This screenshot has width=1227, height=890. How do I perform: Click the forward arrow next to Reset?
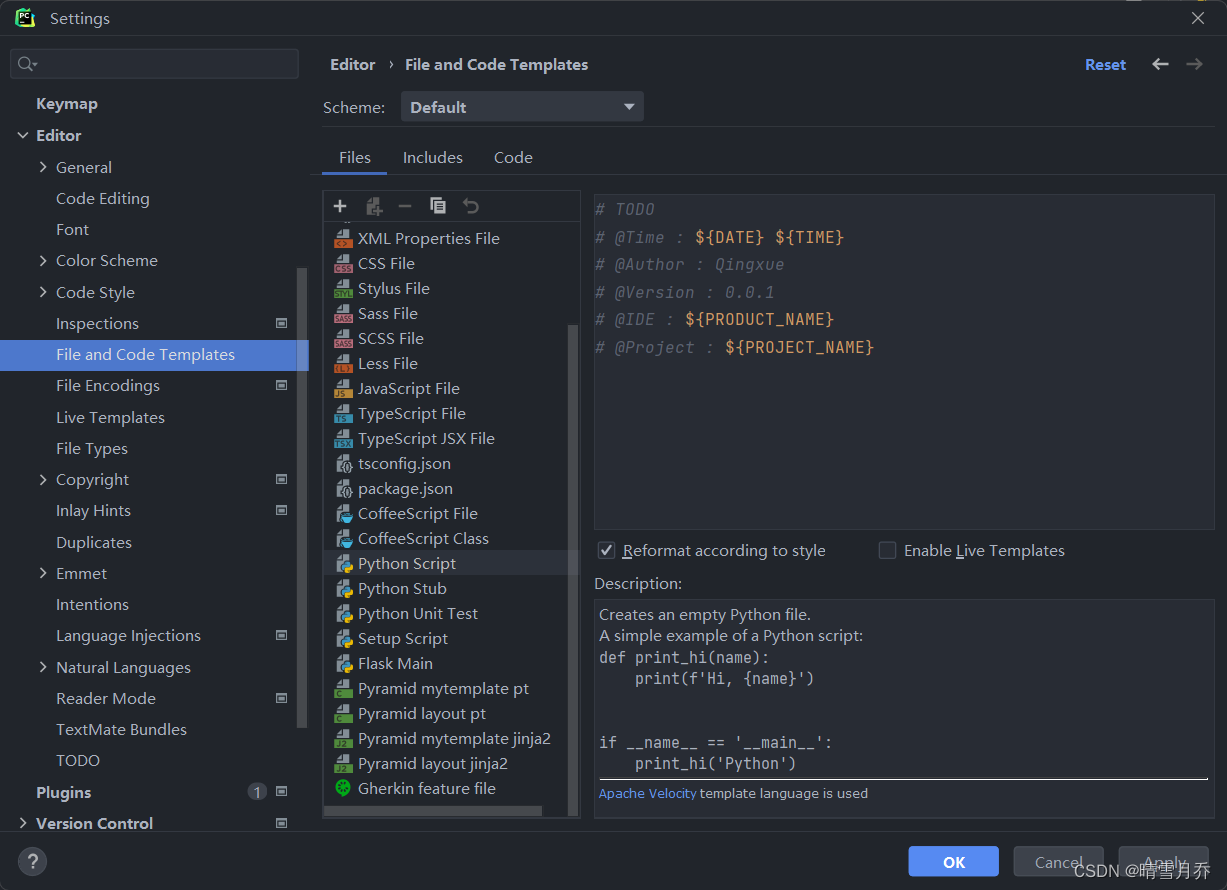coord(1194,64)
